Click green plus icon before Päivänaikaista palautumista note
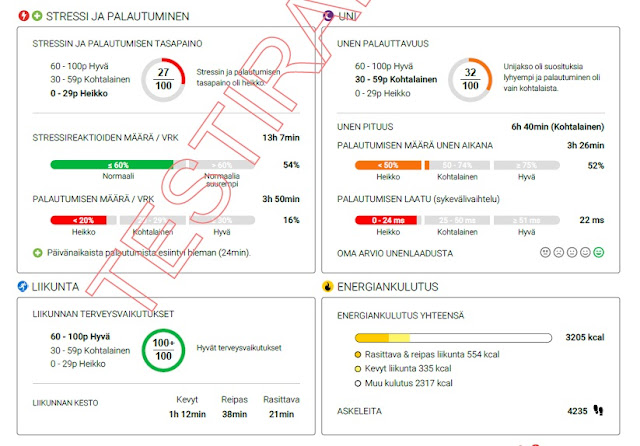 [x=38, y=253]
